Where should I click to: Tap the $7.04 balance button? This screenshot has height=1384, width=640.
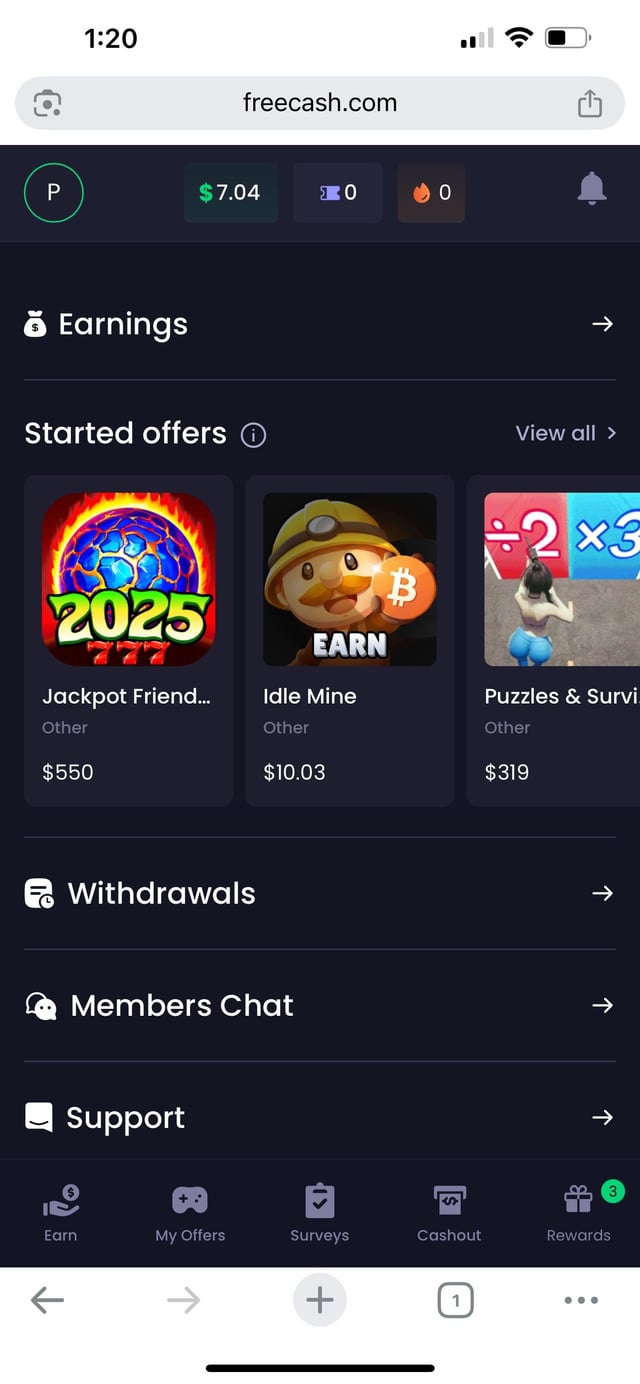pos(231,193)
